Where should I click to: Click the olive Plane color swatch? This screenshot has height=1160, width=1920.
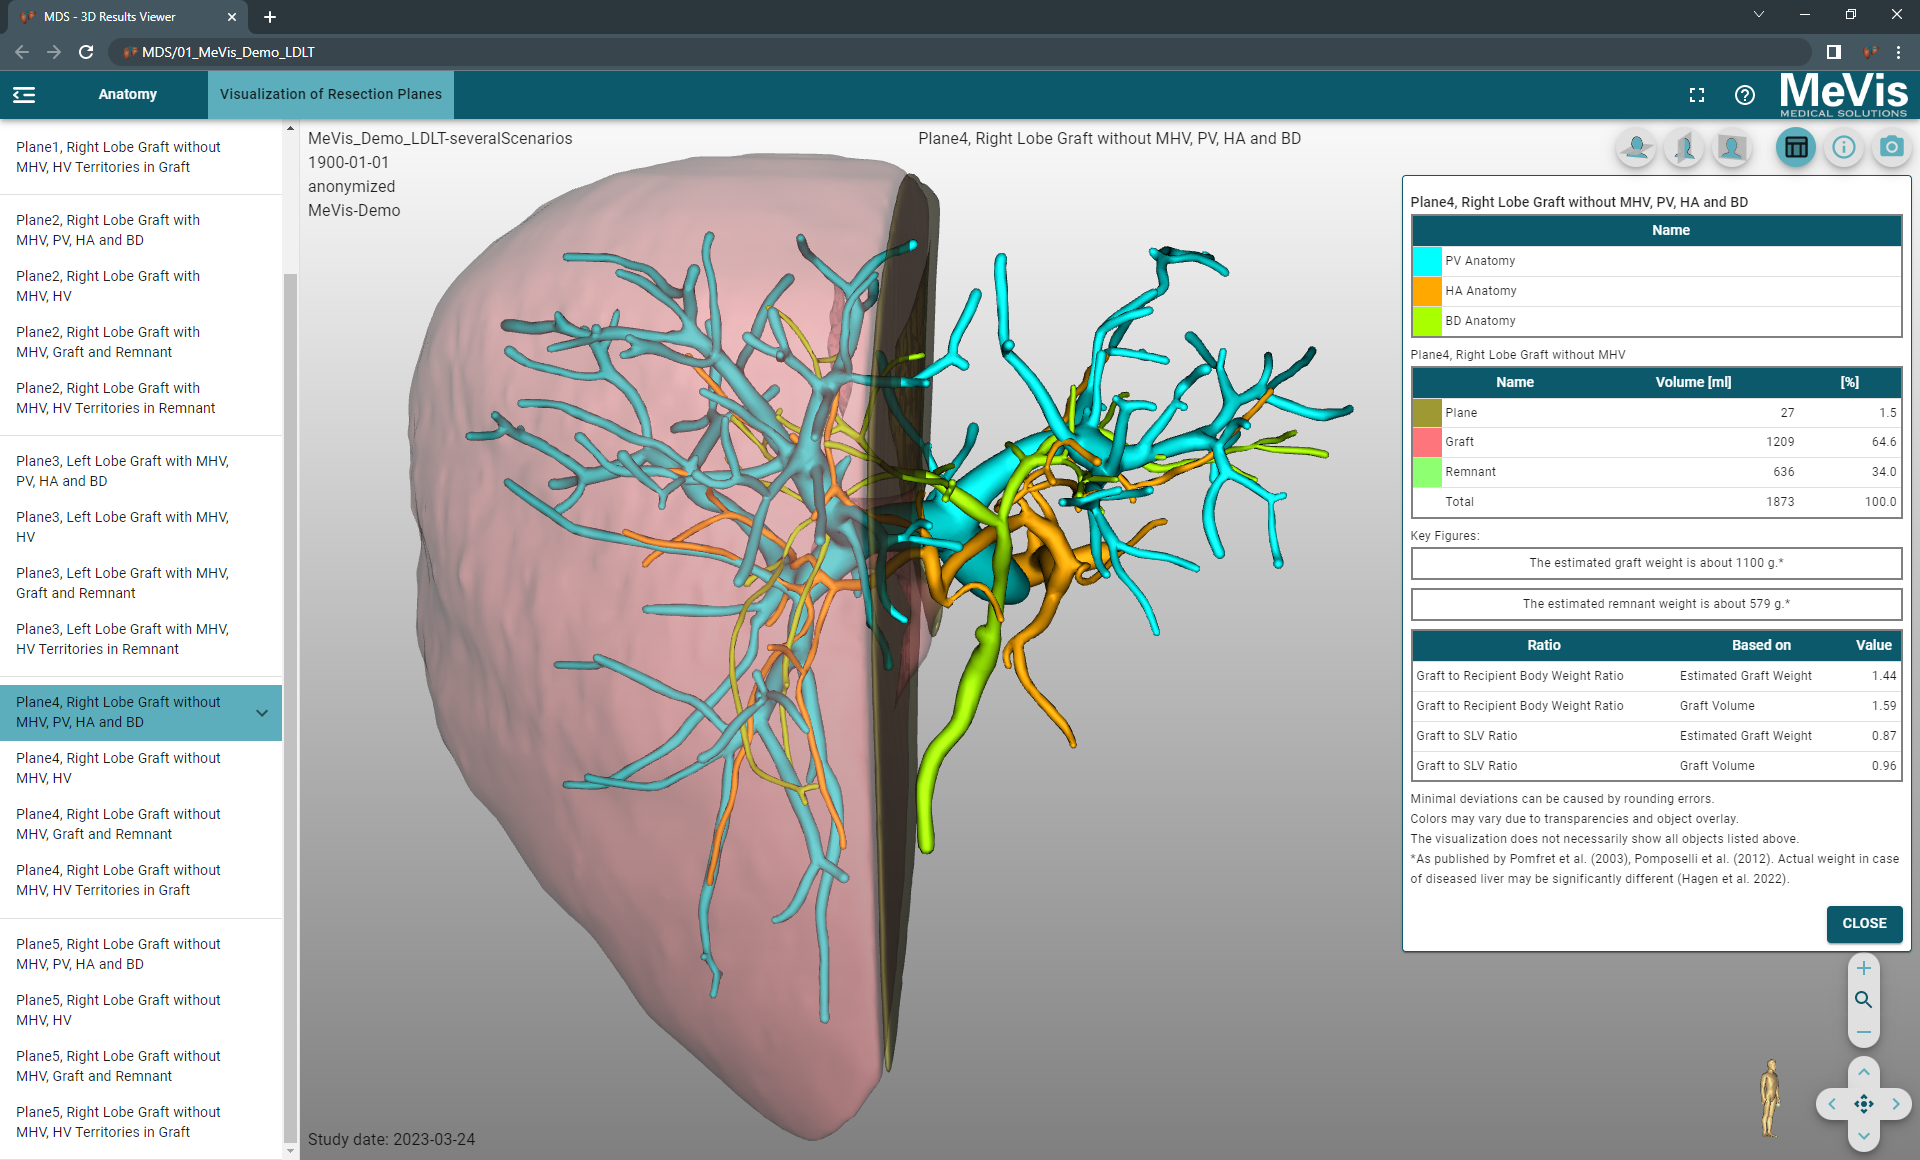click(1427, 413)
